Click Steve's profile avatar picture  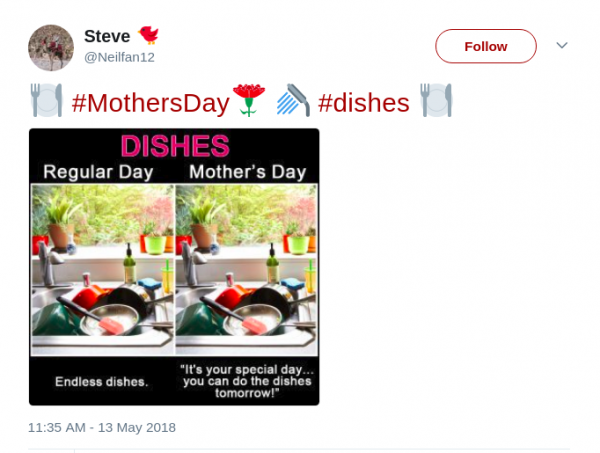pos(51,47)
